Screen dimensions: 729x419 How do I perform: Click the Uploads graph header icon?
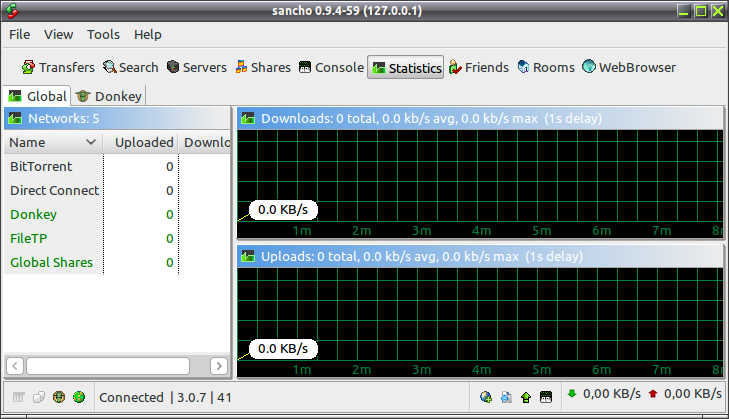click(248, 257)
